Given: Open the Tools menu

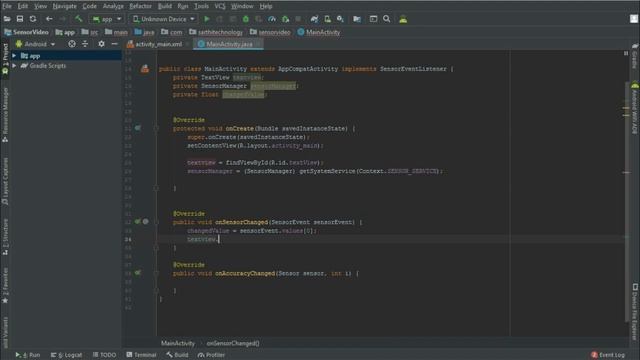Looking at the screenshot, I should coord(201,6).
